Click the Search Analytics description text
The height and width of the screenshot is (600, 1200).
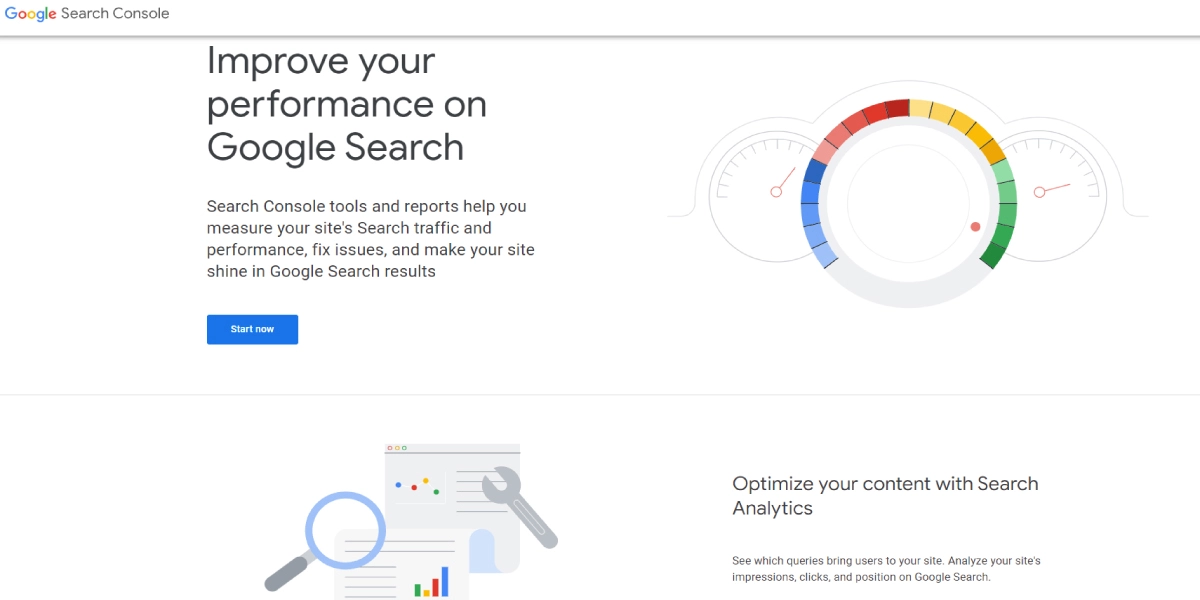(885, 568)
